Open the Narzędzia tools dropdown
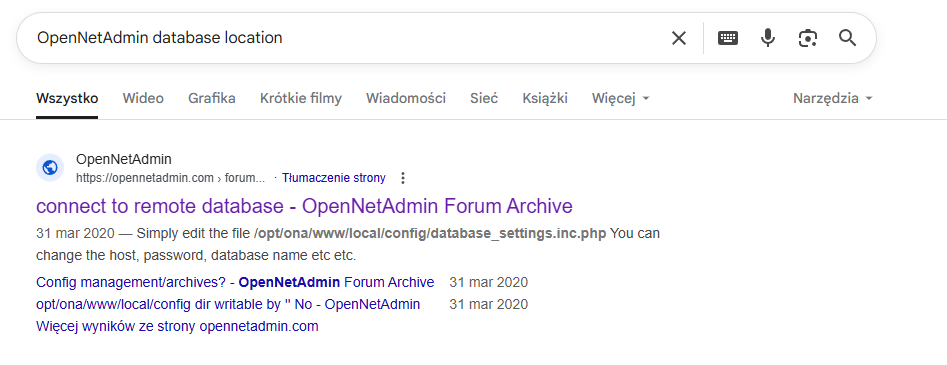 click(x=833, y=98)
